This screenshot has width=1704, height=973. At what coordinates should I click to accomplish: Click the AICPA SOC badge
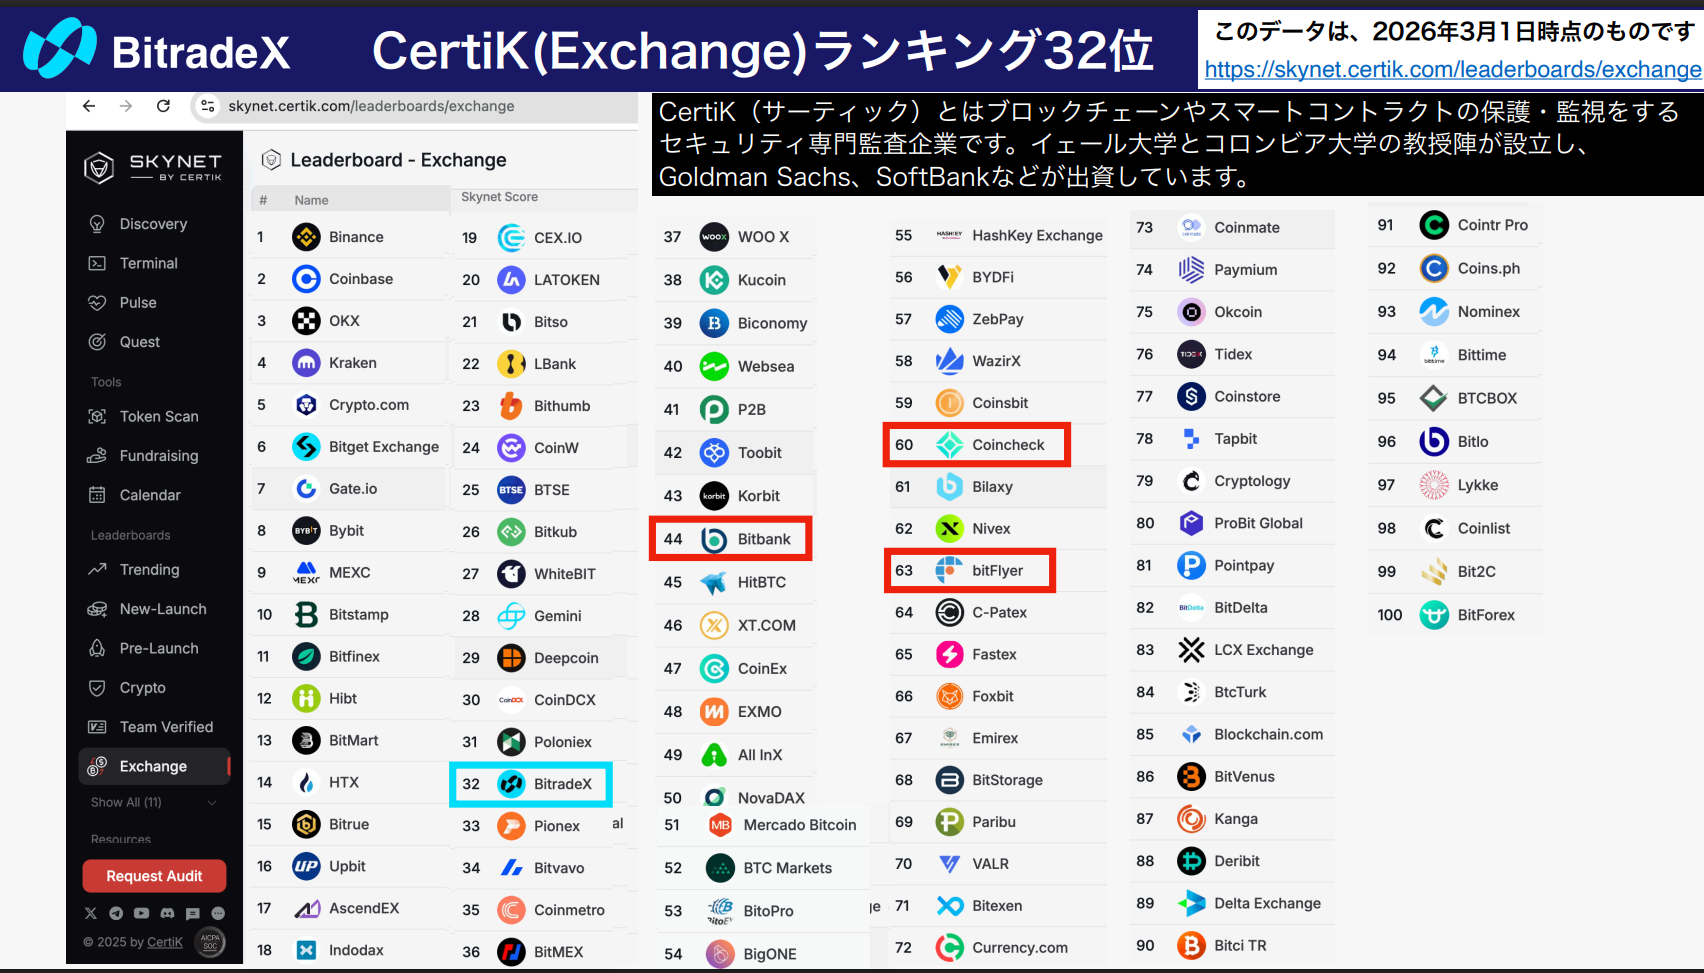coord(210,941)
